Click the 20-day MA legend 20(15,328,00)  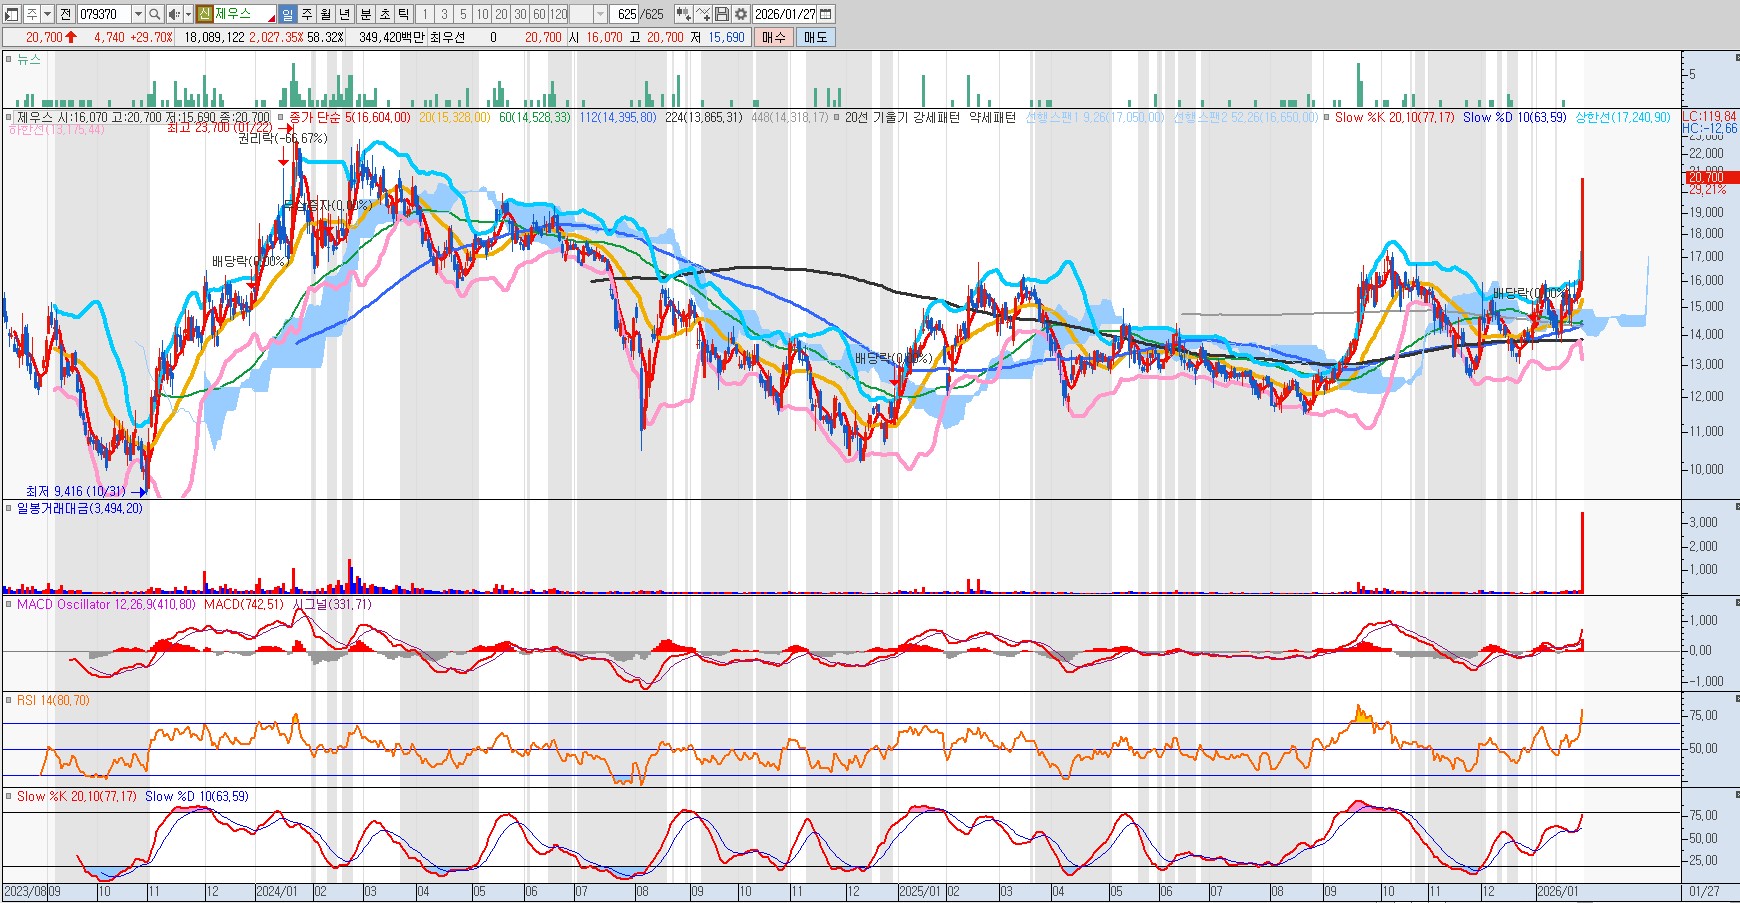(455, 117)
